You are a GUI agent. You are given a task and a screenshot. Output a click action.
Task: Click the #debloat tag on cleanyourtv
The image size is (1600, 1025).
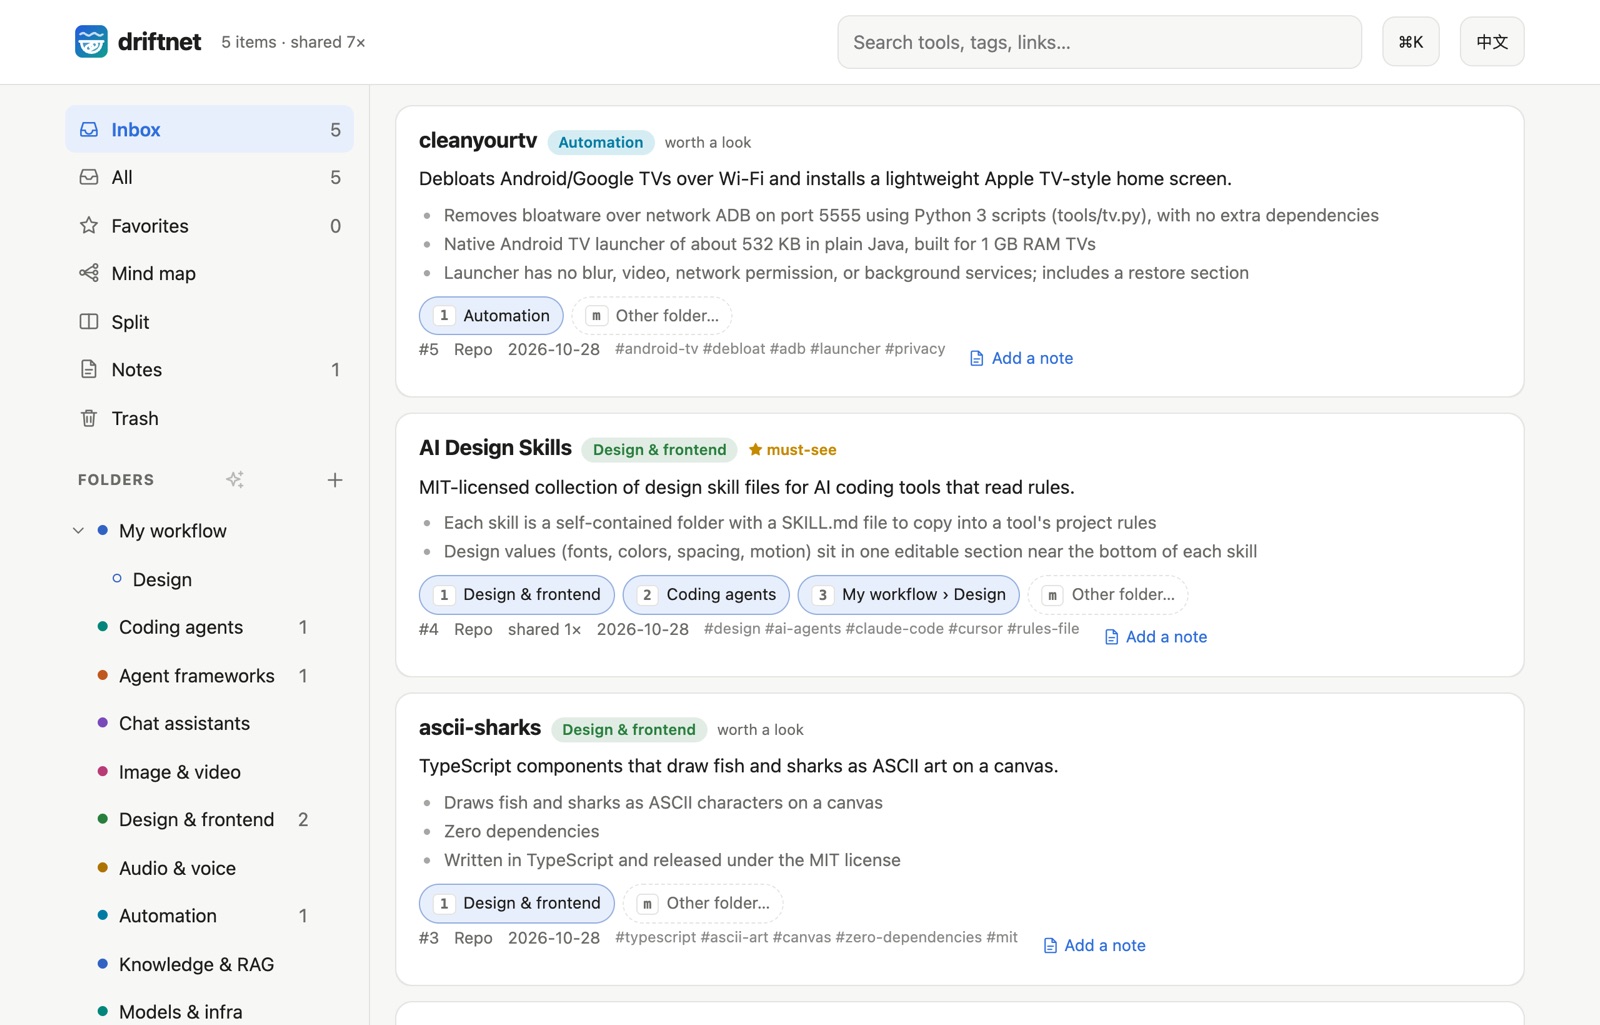pyautogui.click(x=734, y=349)
